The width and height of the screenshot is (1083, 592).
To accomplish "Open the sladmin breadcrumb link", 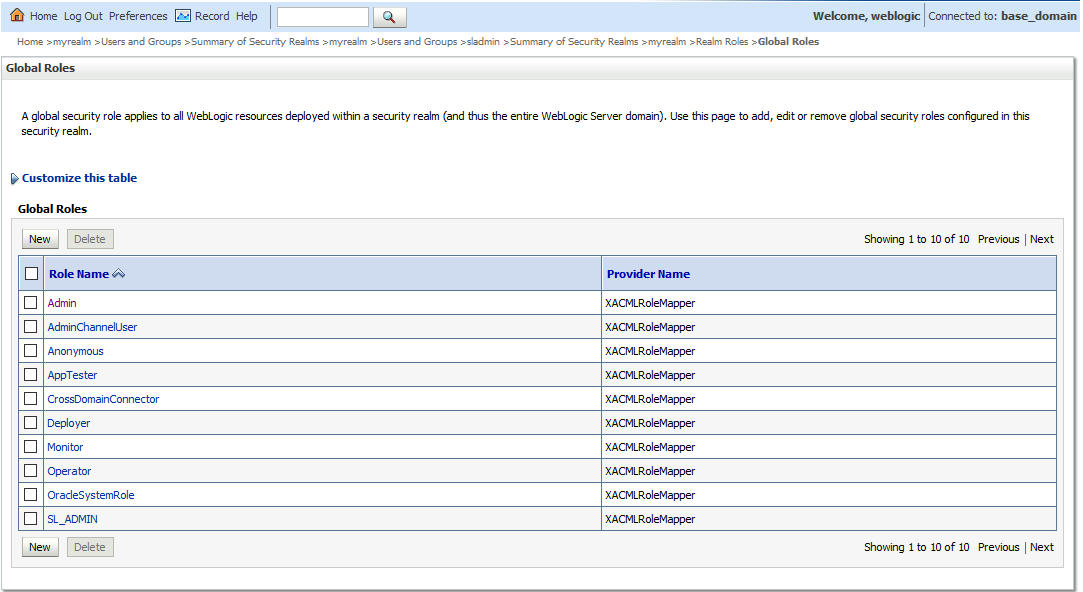I will 483,41.
